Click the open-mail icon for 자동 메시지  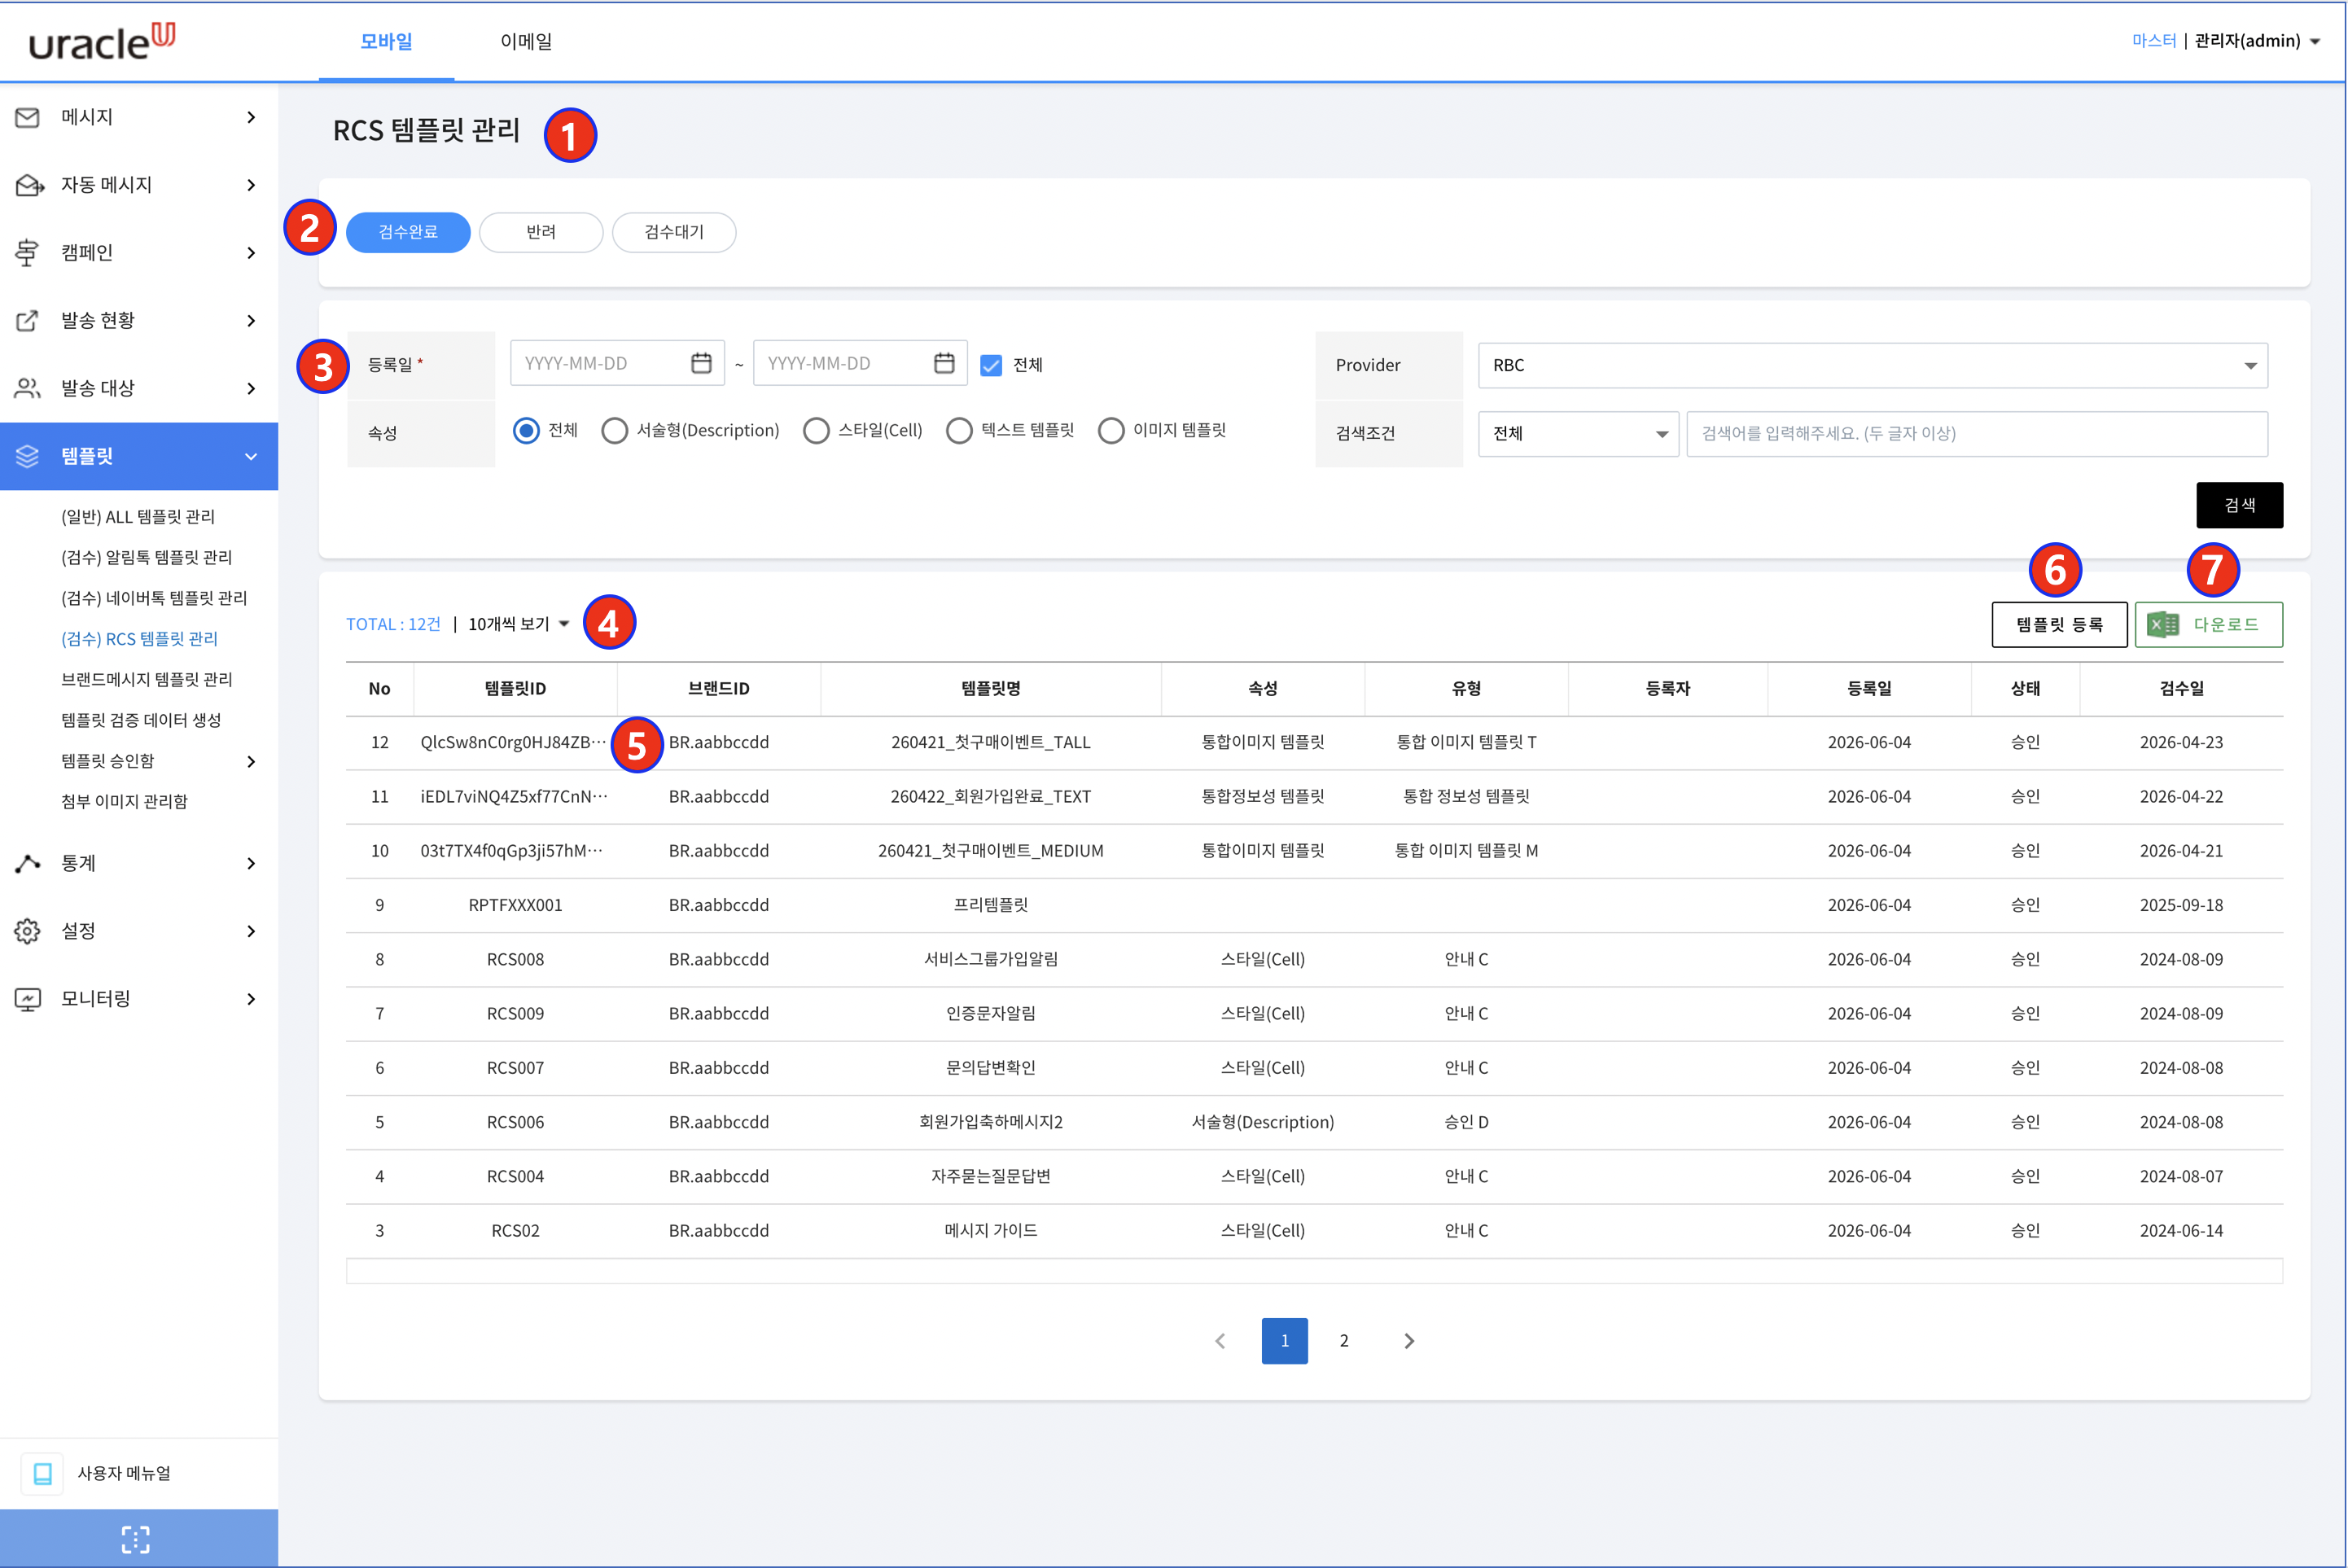[29, 185]
